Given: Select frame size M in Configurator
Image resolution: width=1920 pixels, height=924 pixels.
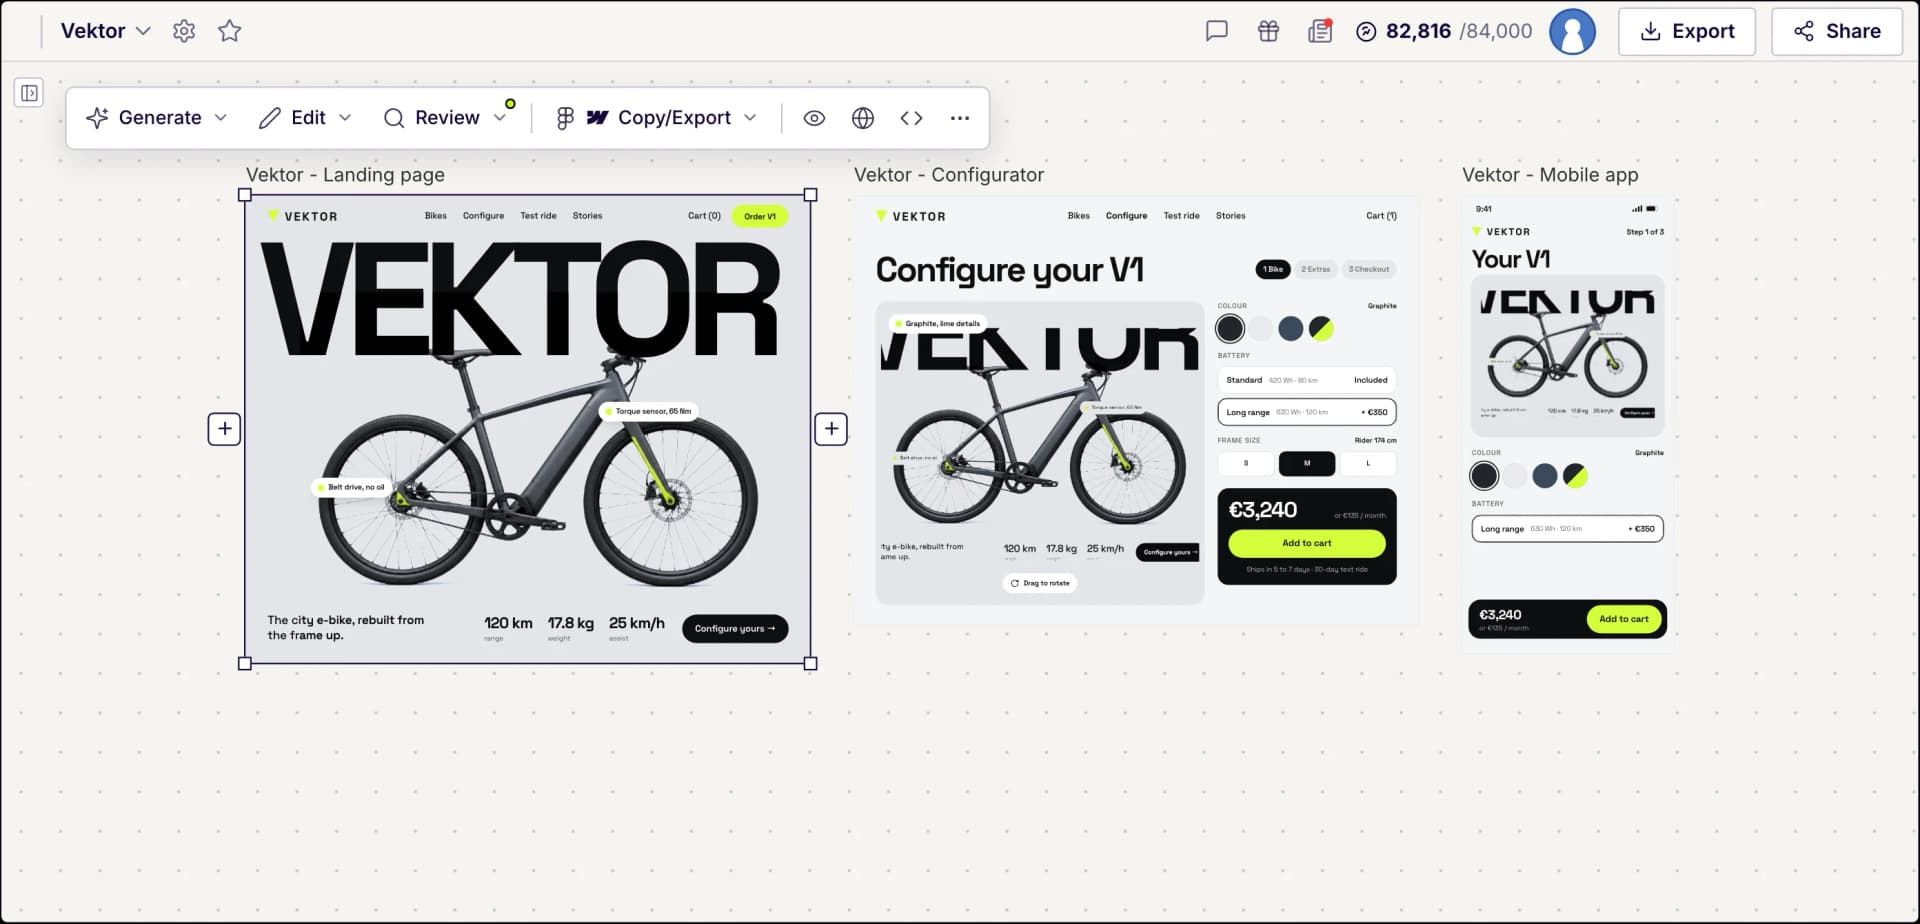Looking at the screenshot, I should tap(1306, 463).
